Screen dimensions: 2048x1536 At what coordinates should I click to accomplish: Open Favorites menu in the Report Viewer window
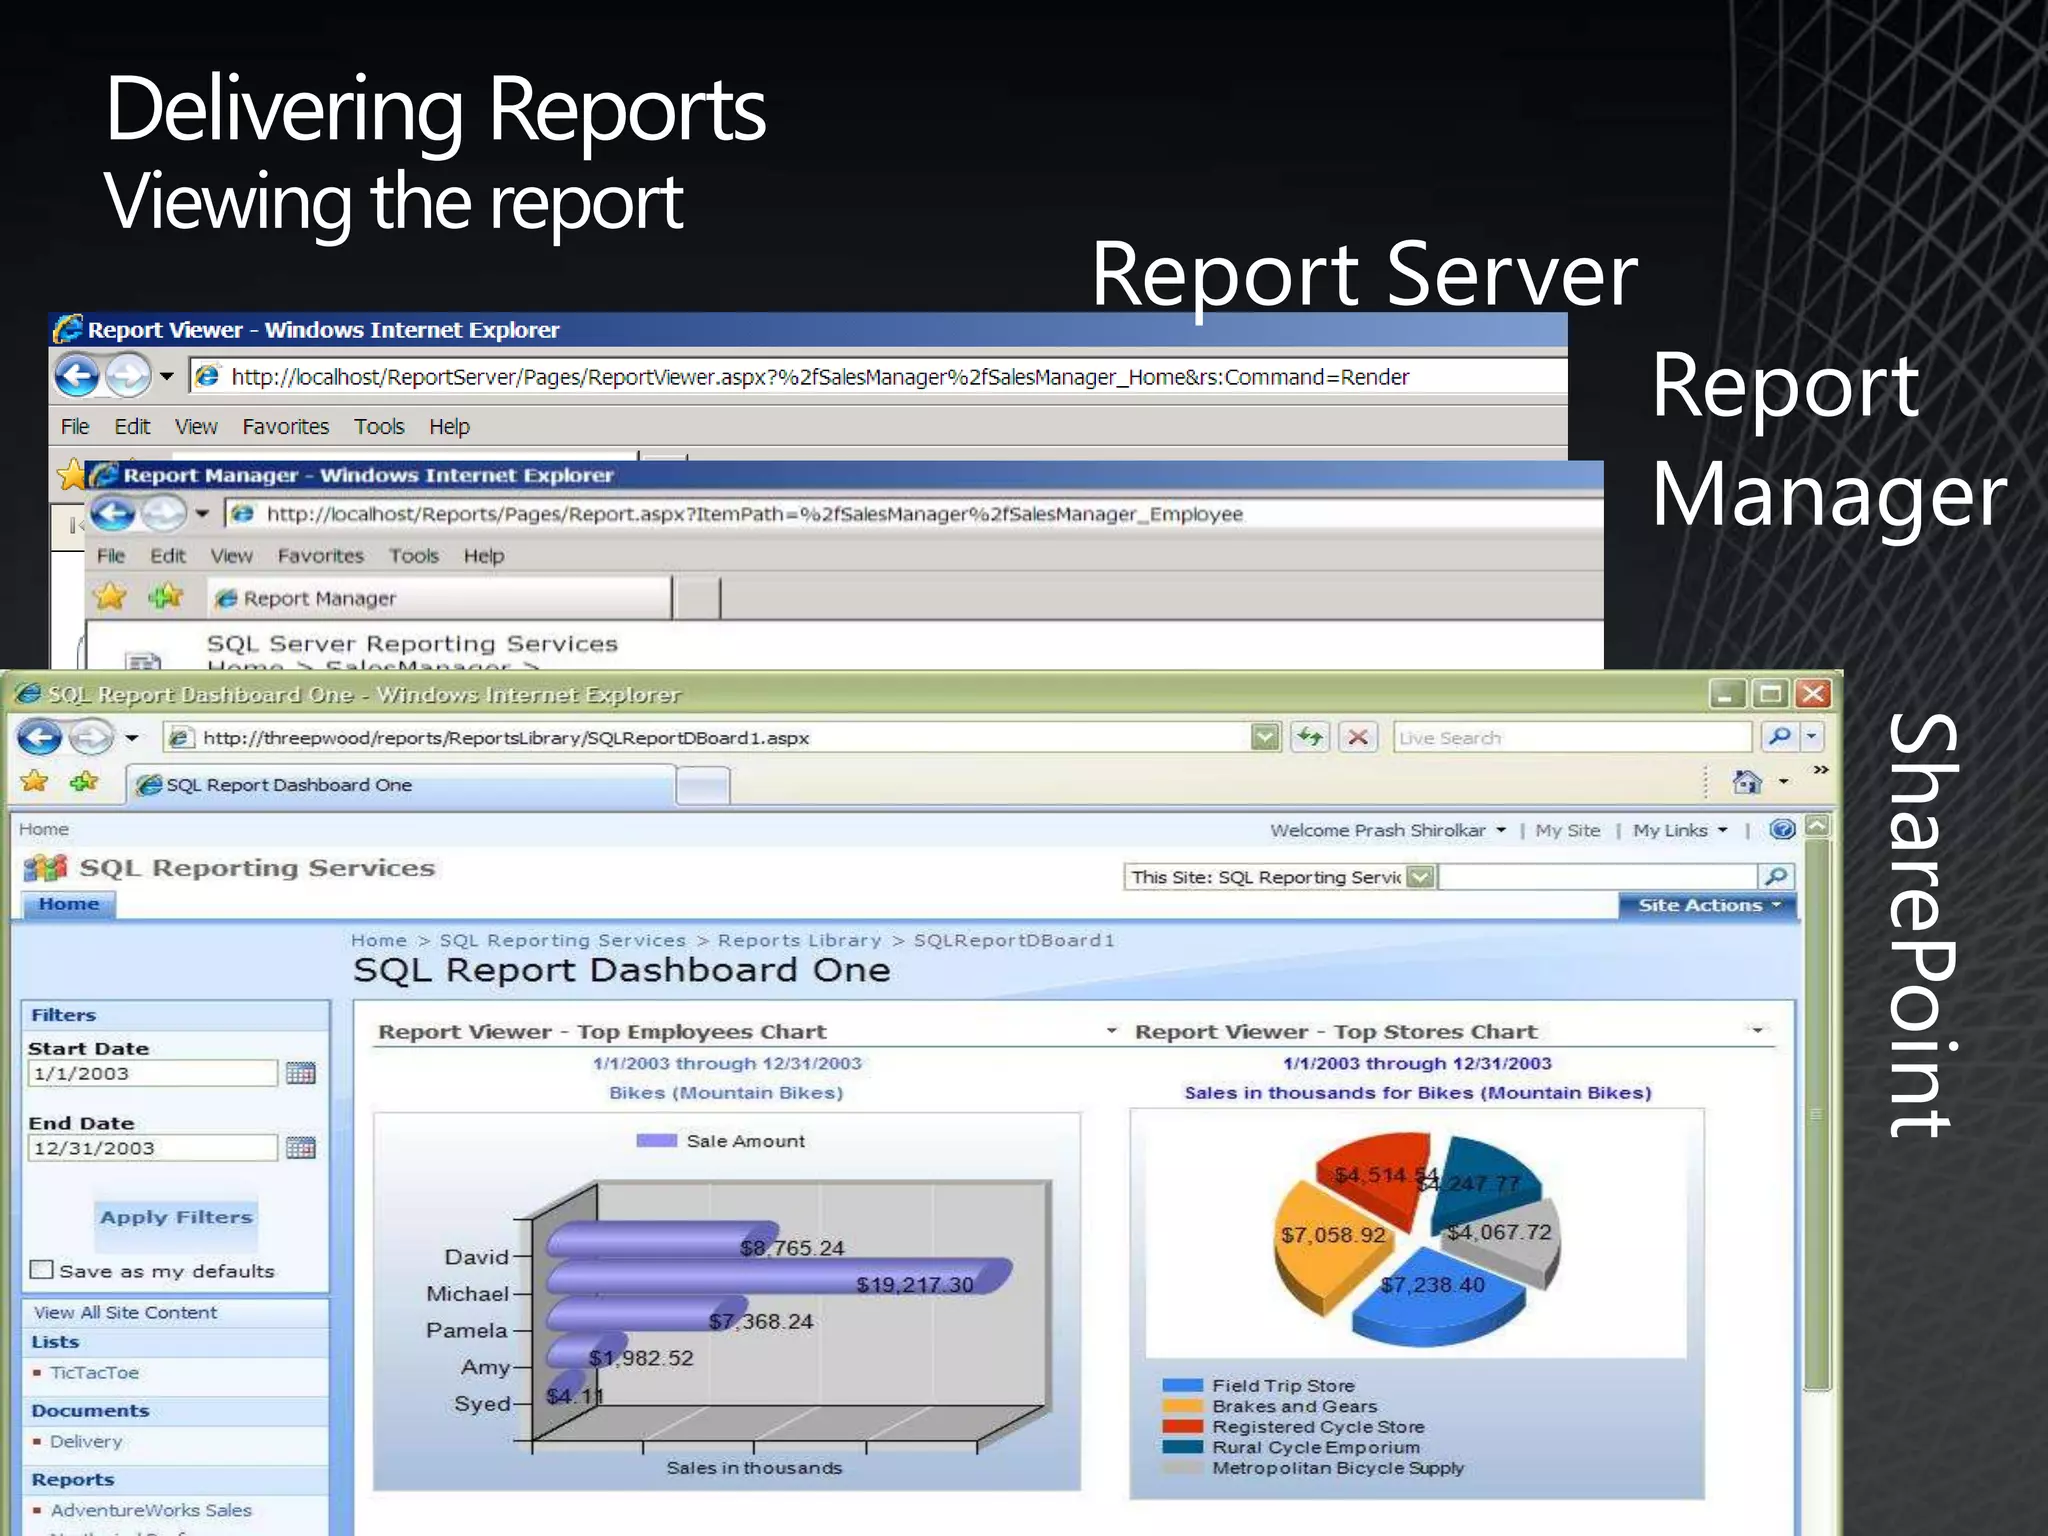pyautogui.click(x=285, y=427)
